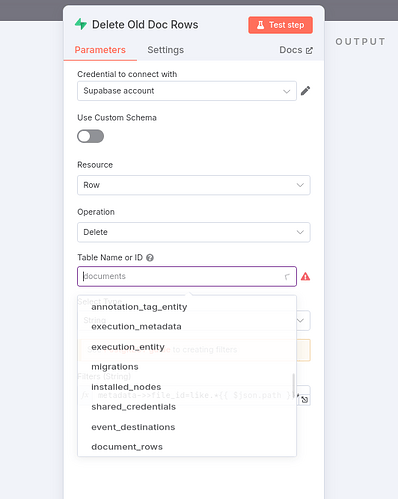Select execution_metadata from table list

tap(187, 327)
